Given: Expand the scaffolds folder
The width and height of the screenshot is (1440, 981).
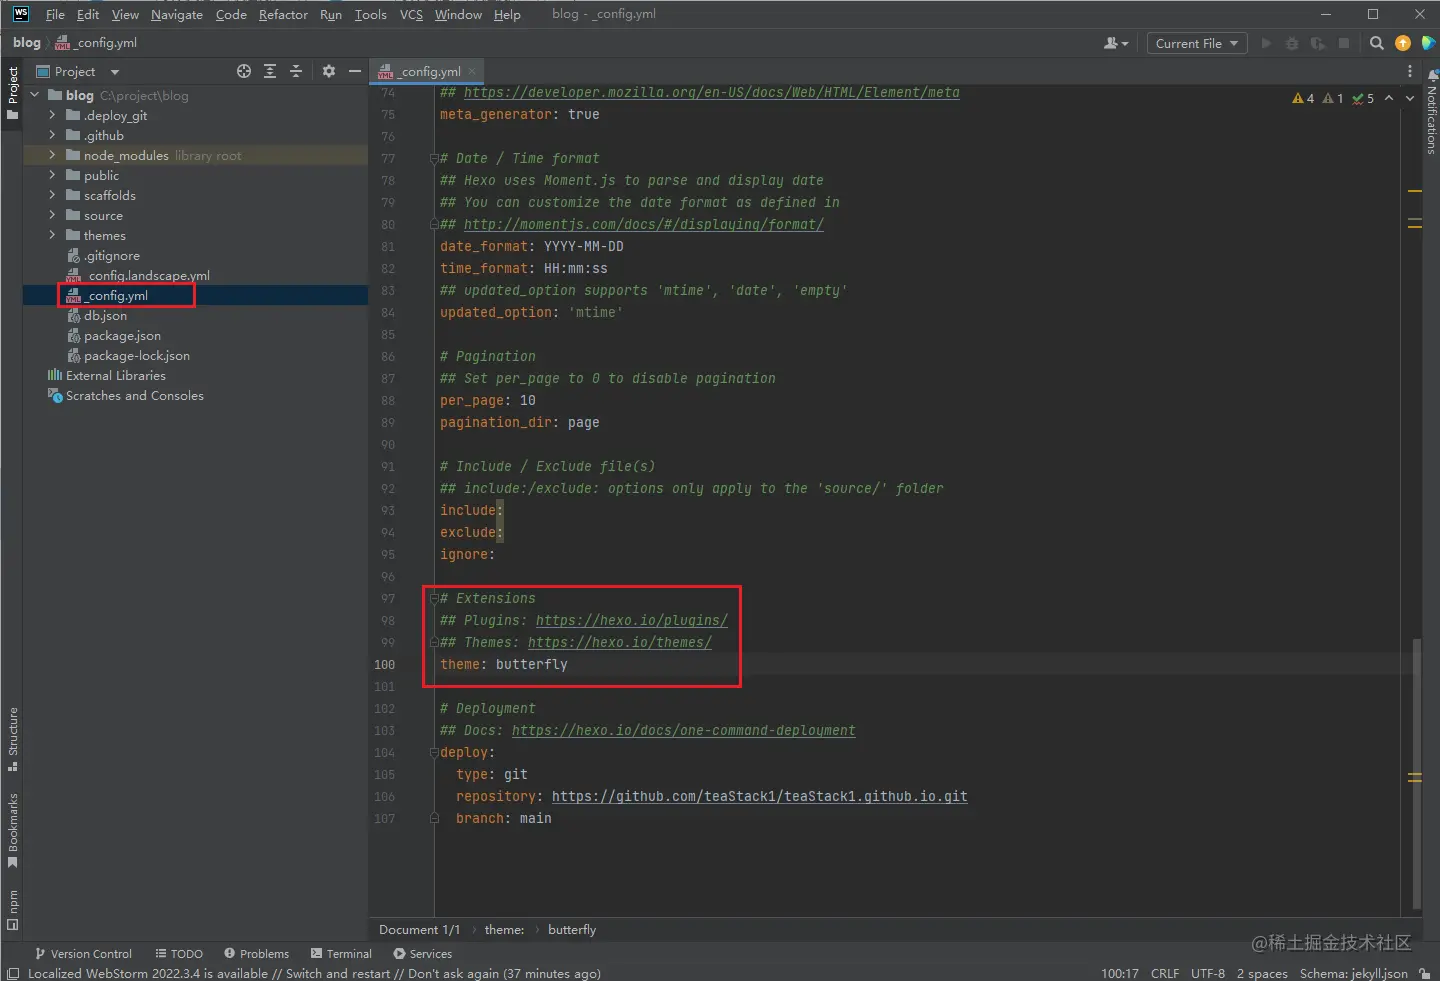Looking at the screenshot, I should pos(52,195).
